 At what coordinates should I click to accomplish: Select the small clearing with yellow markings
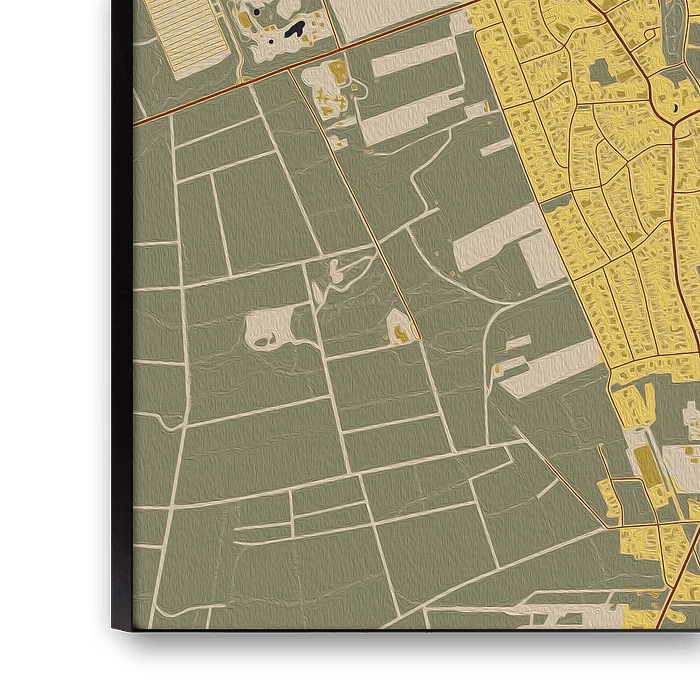pos(399,327)
